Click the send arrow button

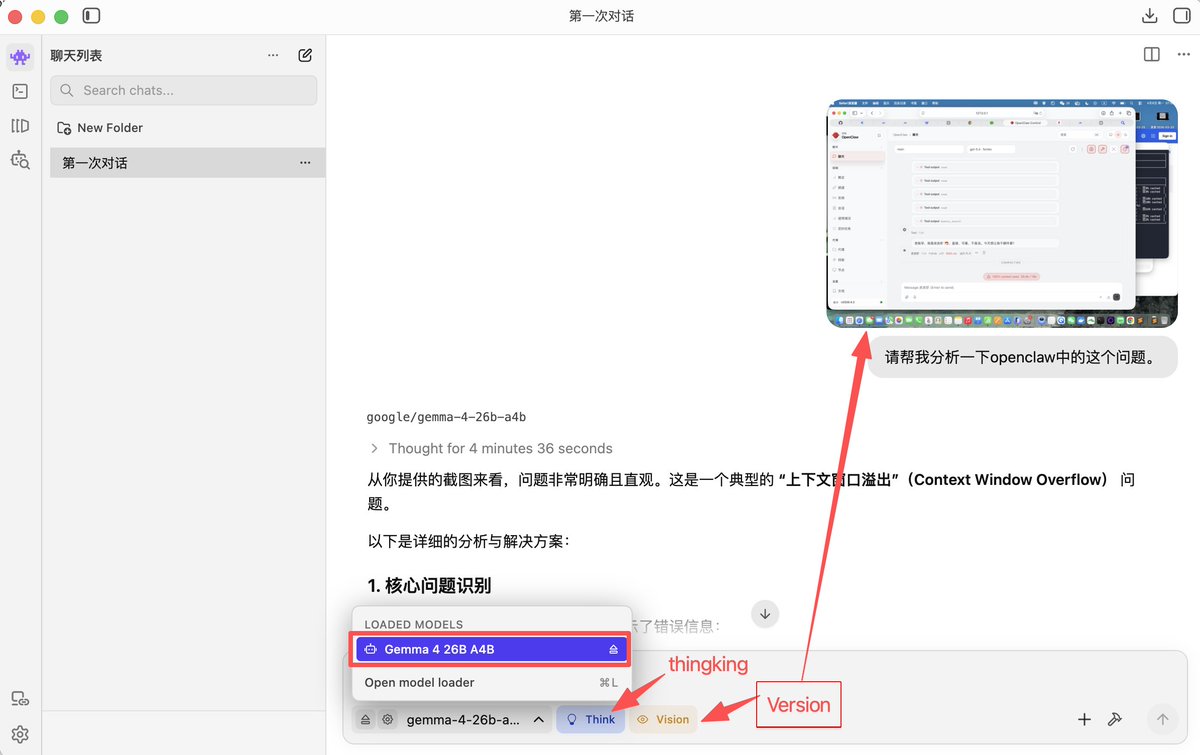1162,719
